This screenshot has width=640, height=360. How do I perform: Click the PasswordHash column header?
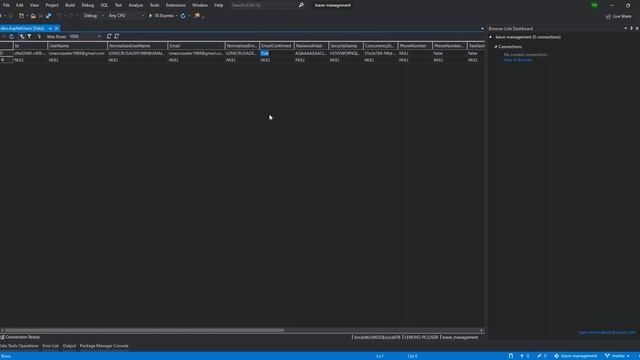pos(311,46)
